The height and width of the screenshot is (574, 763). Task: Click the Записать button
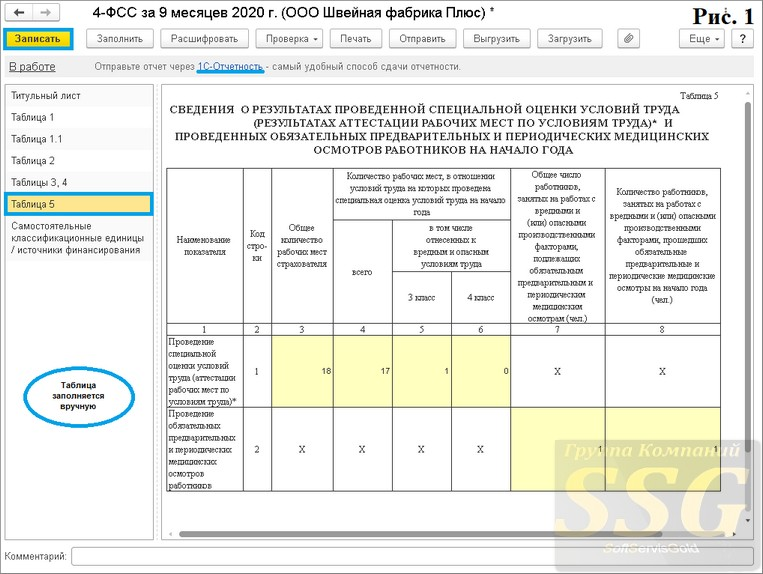click(x=38, y=38)
